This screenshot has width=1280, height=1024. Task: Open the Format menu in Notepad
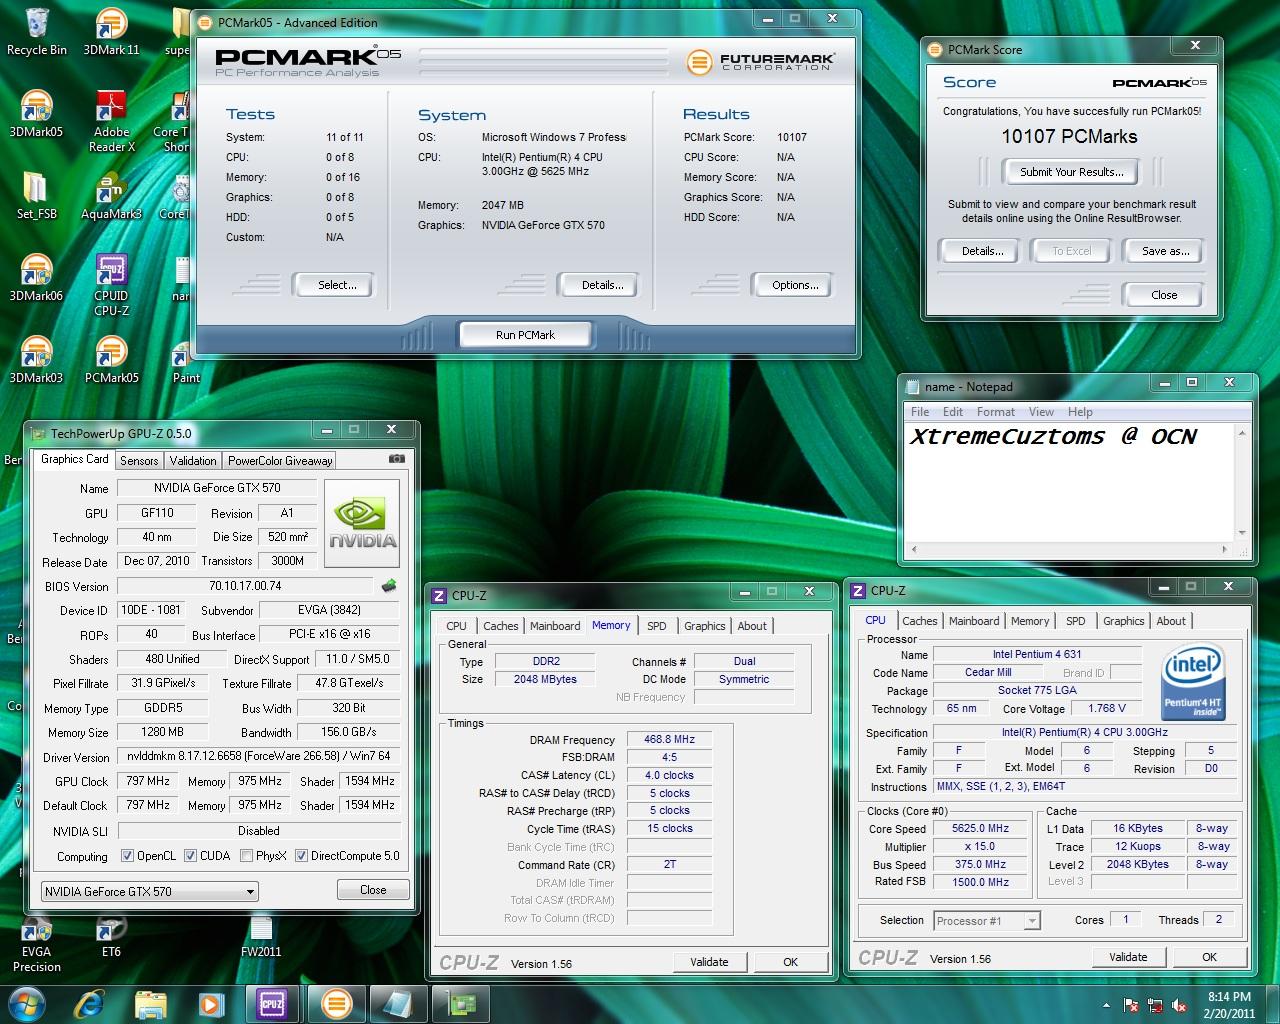995,412
